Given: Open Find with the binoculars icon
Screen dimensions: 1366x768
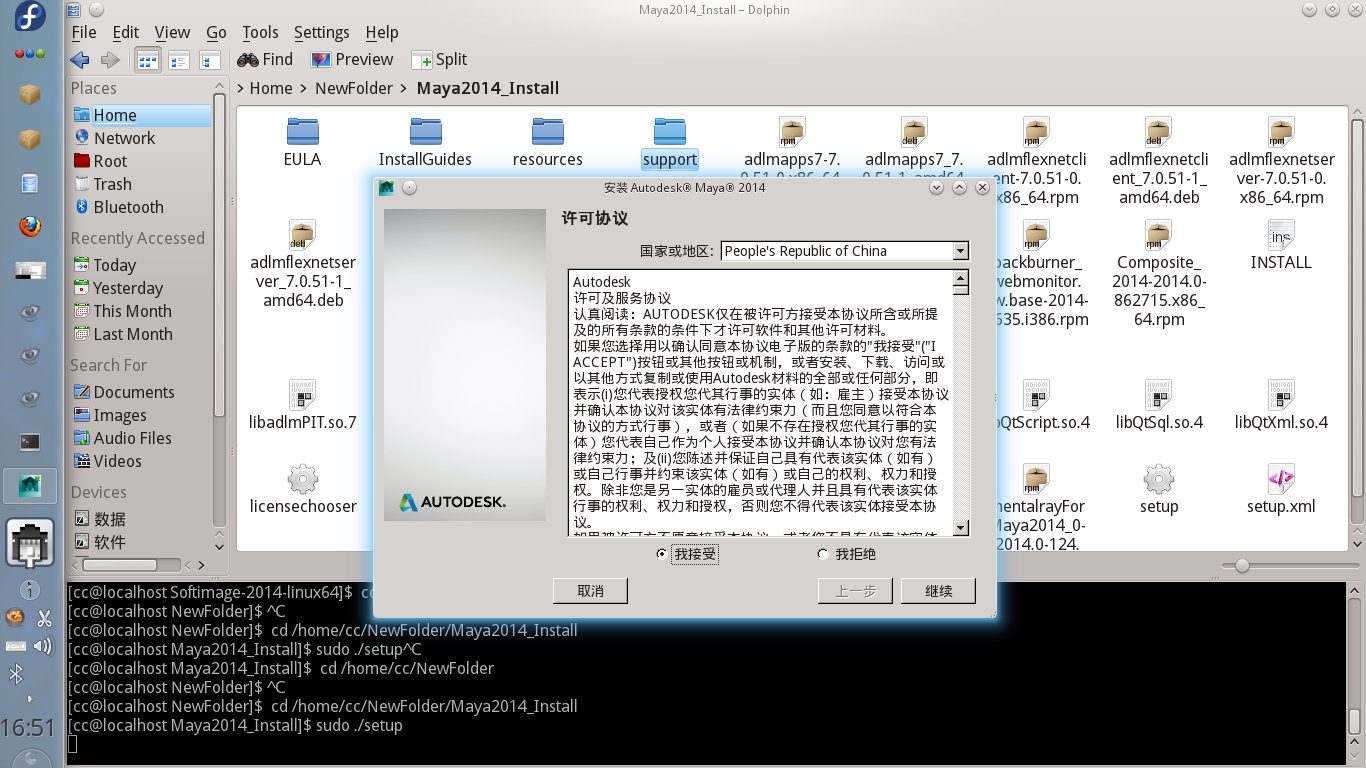Looking at the screenshot, I should 265,60.
